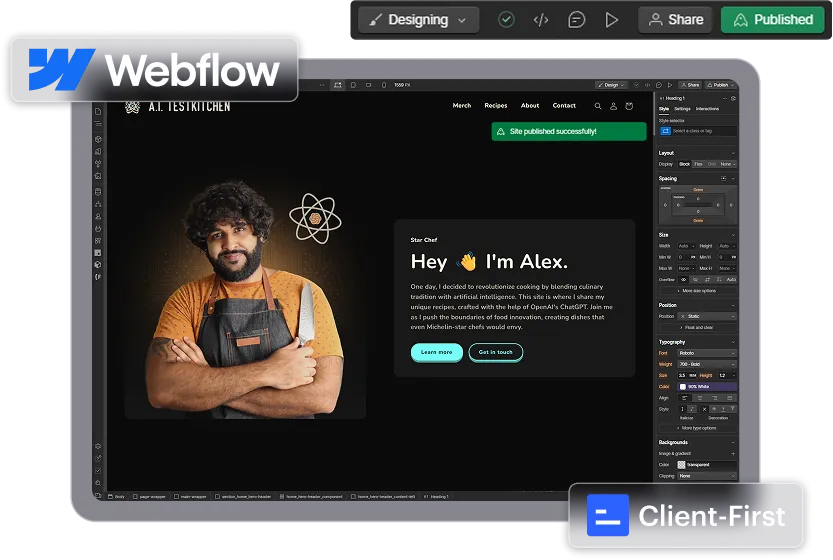
Task: Open the Components cube icon in sidebar
Action: point(98,139)
